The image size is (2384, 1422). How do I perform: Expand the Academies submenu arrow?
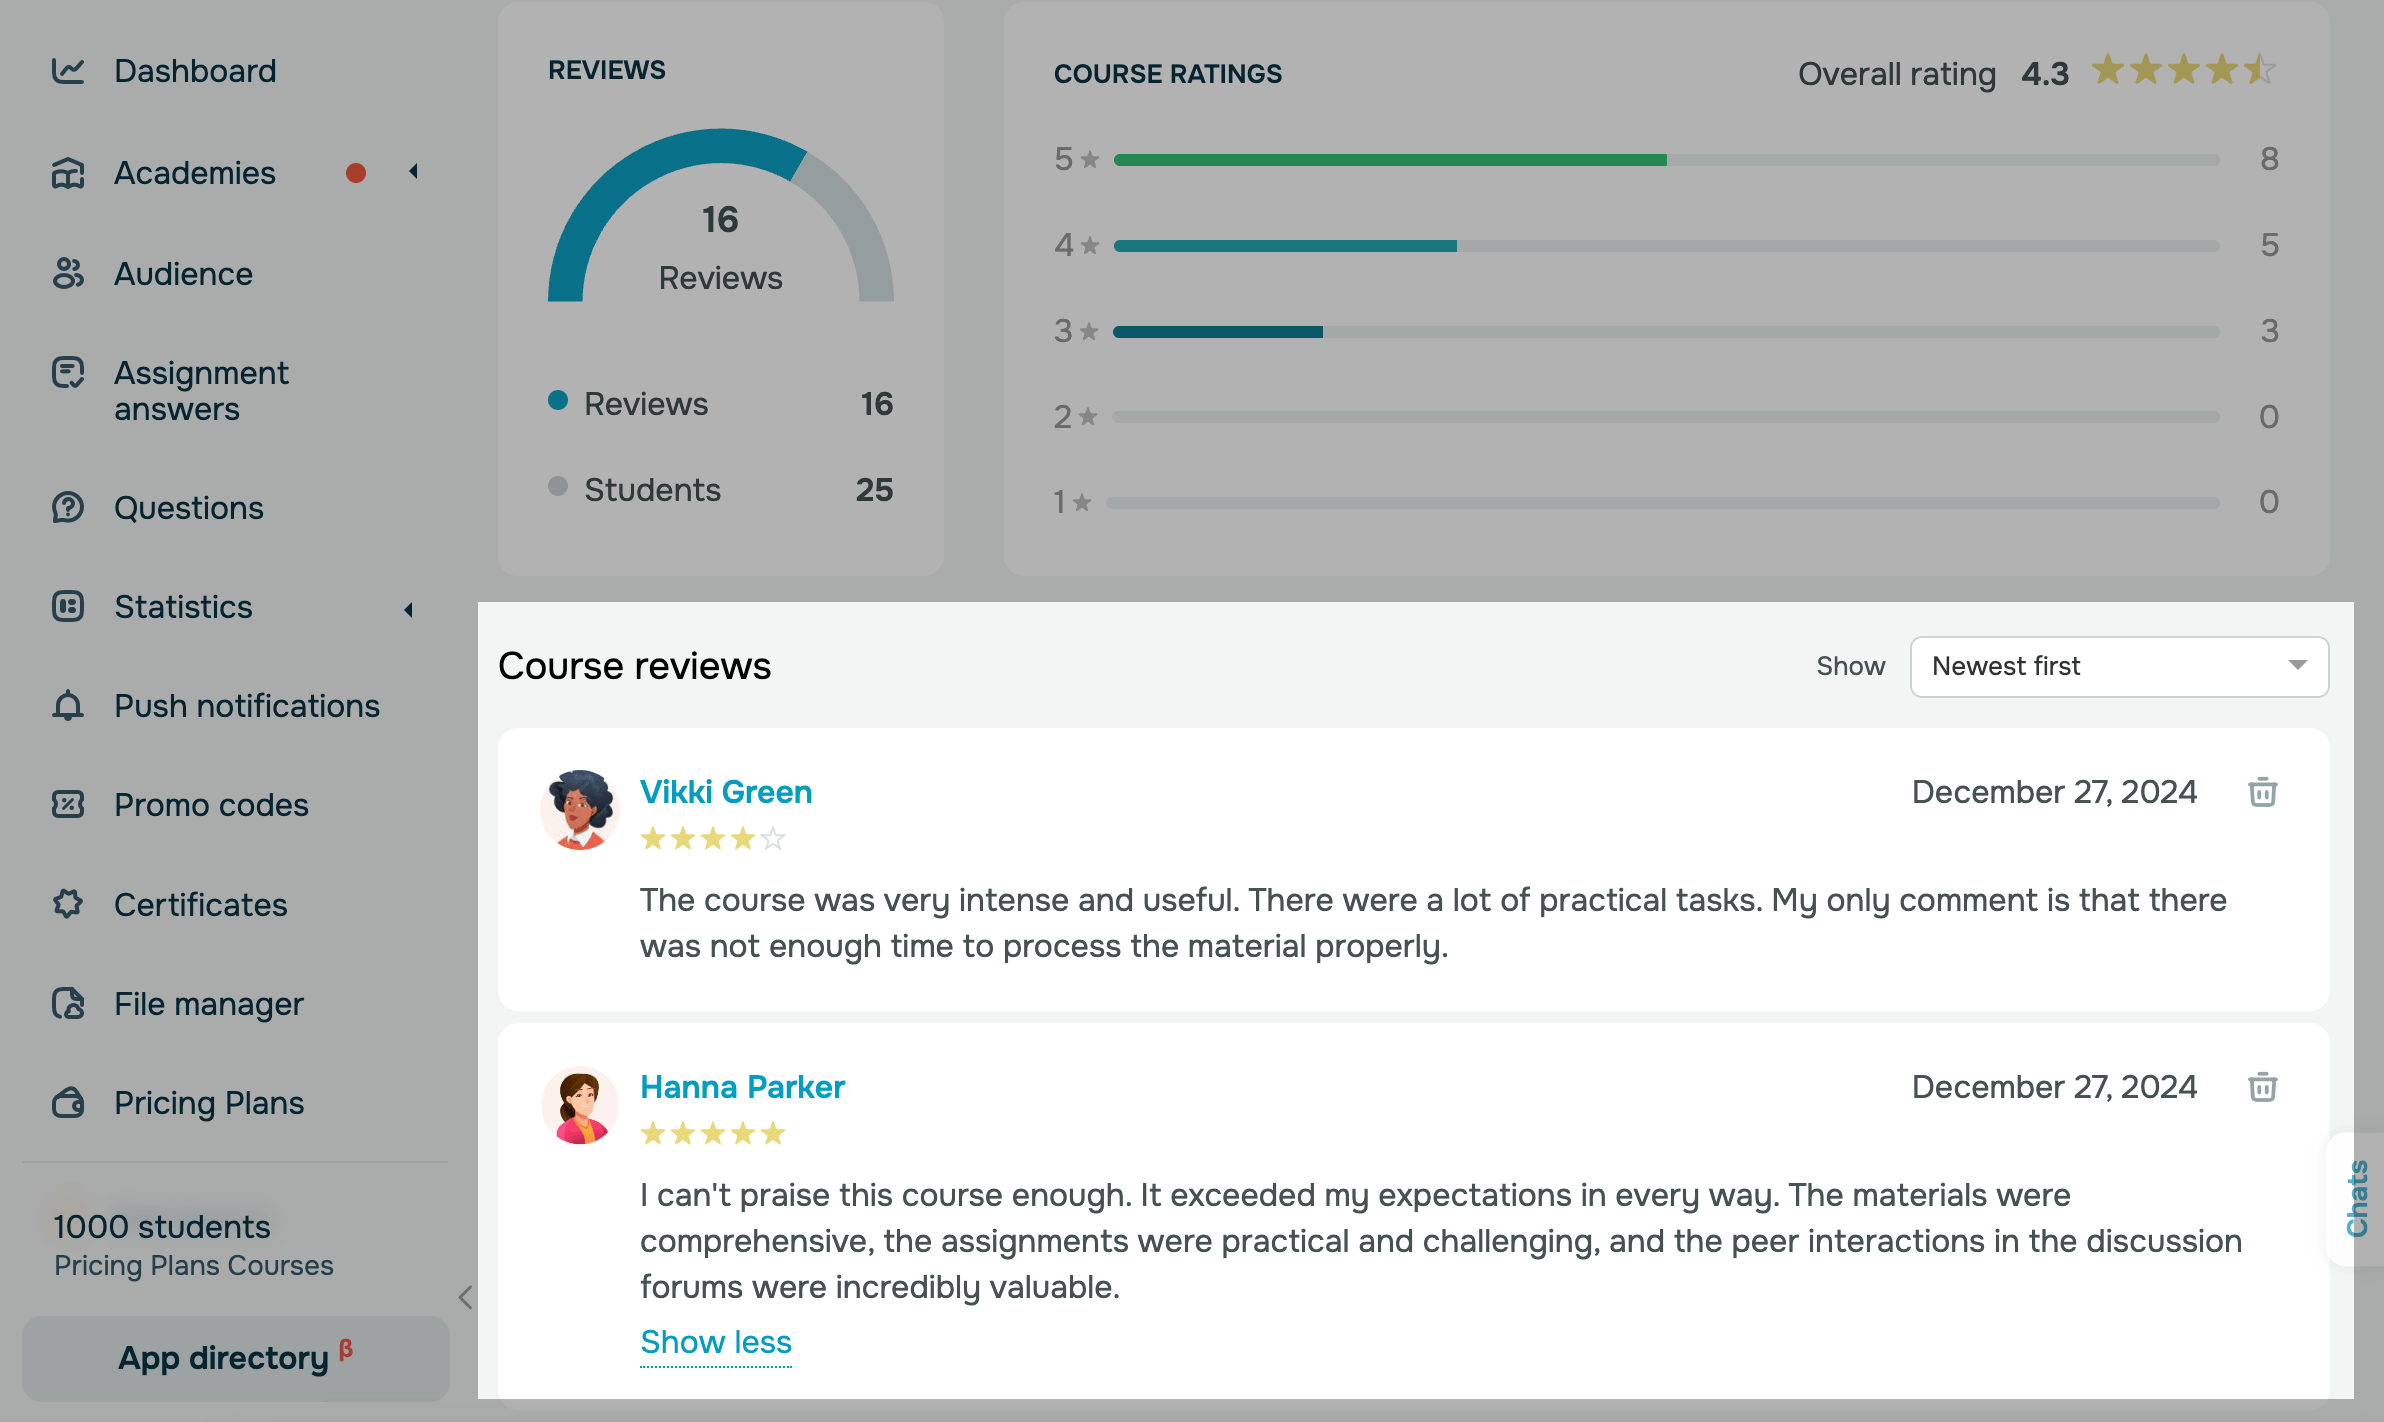[413, 172]
